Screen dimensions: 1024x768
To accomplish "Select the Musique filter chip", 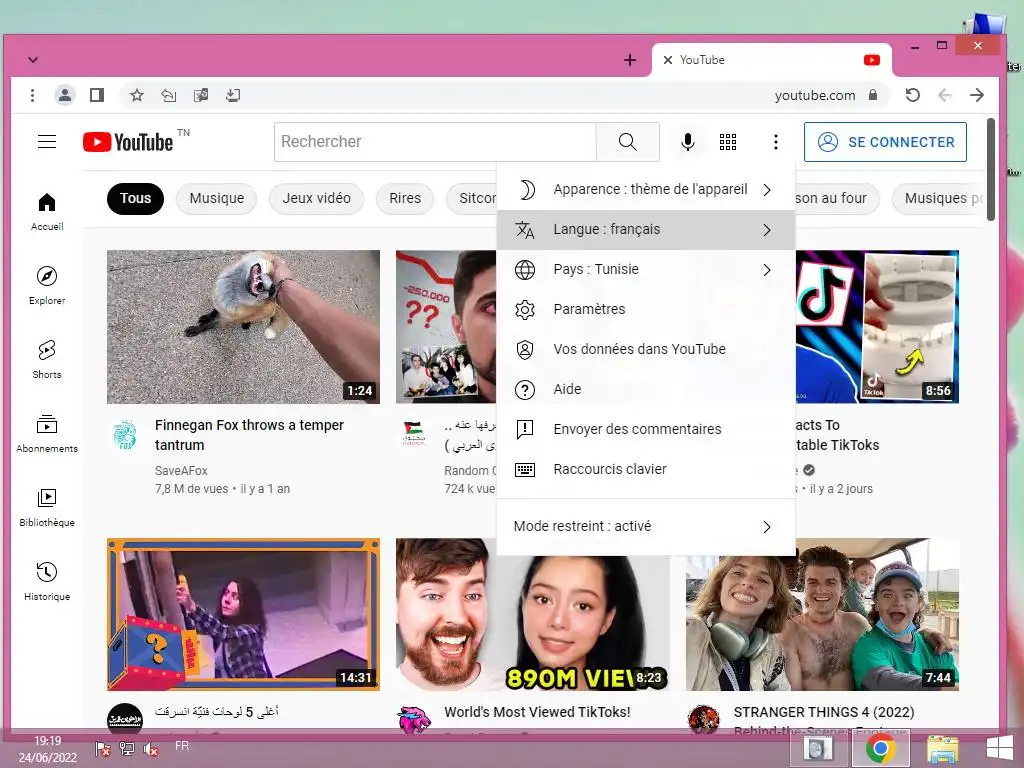I will [x=217, y=199].
